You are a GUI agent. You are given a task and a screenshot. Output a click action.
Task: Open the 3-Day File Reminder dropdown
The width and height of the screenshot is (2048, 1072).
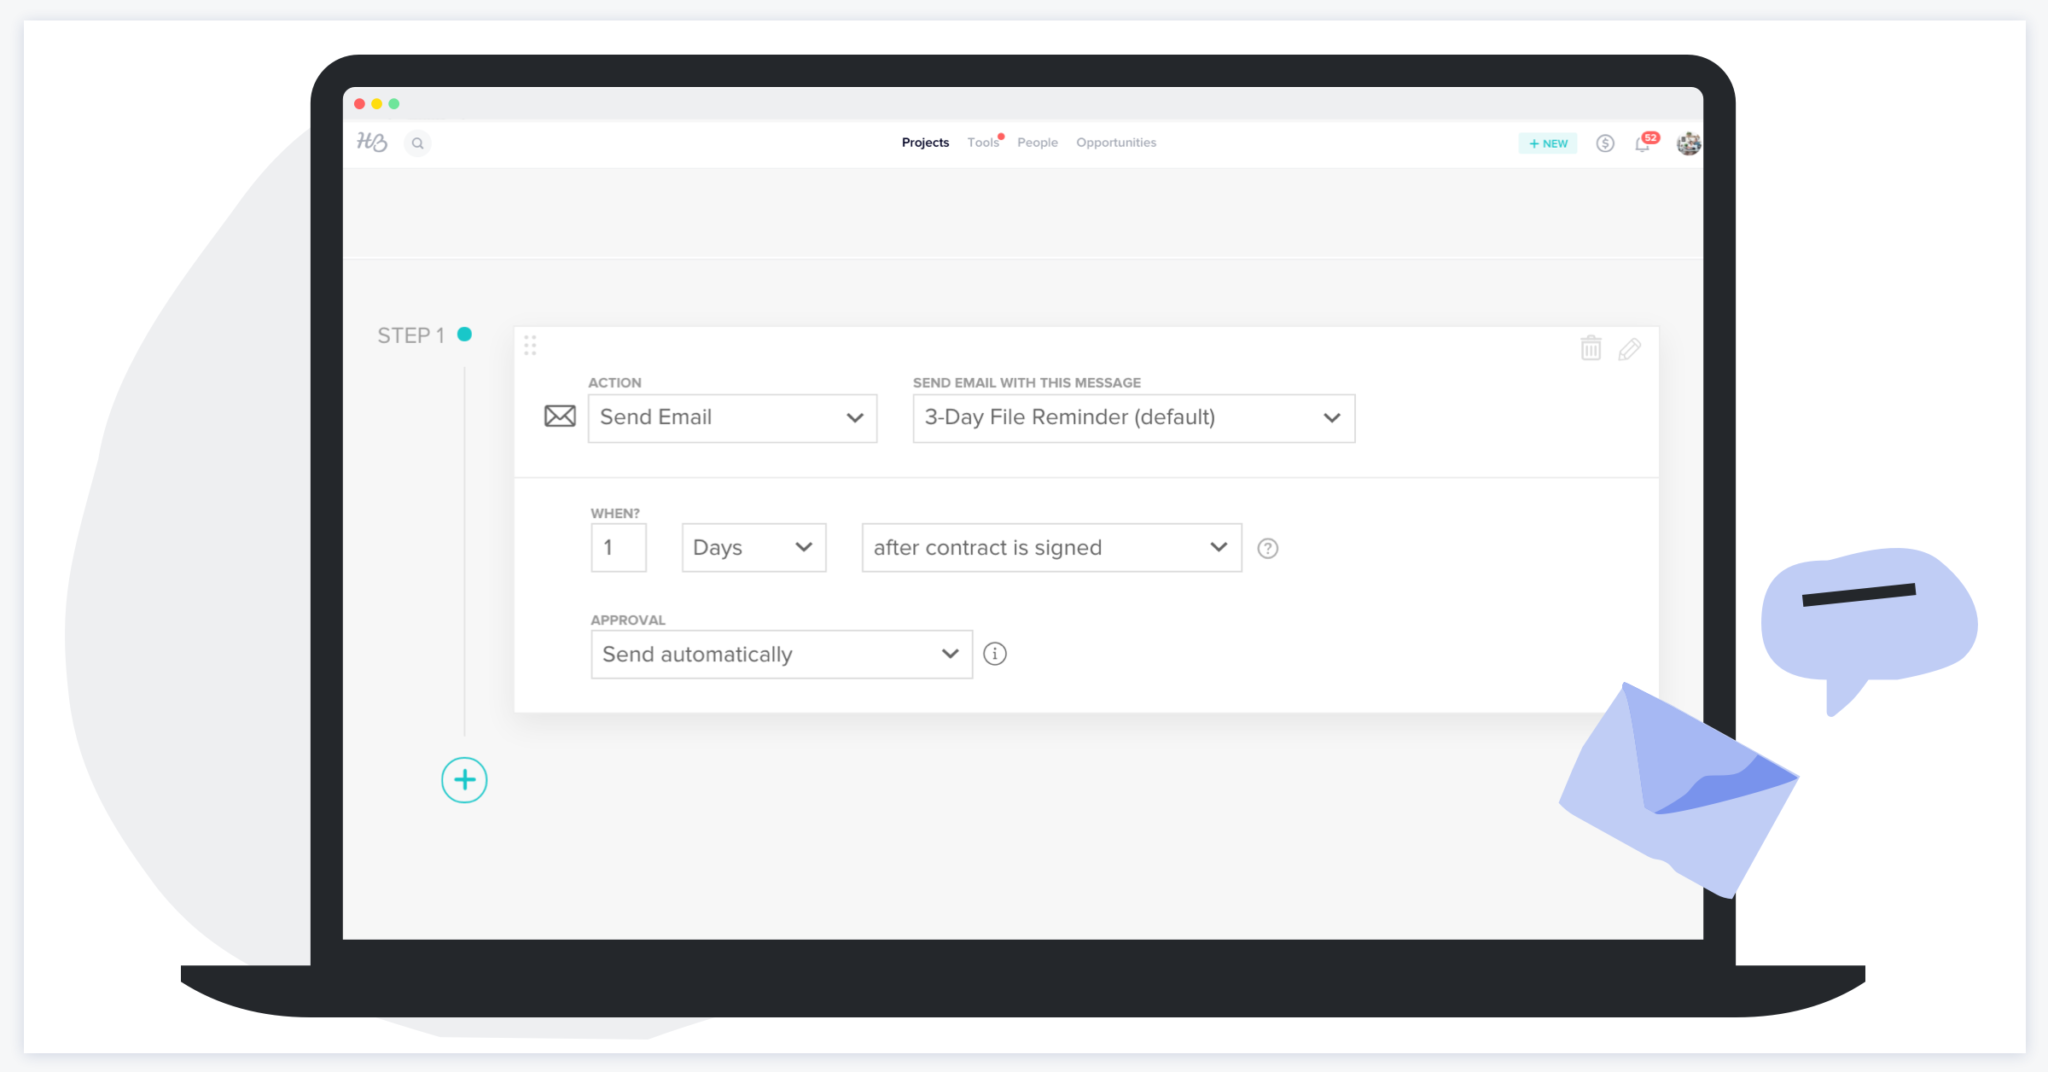(1133, 418)
